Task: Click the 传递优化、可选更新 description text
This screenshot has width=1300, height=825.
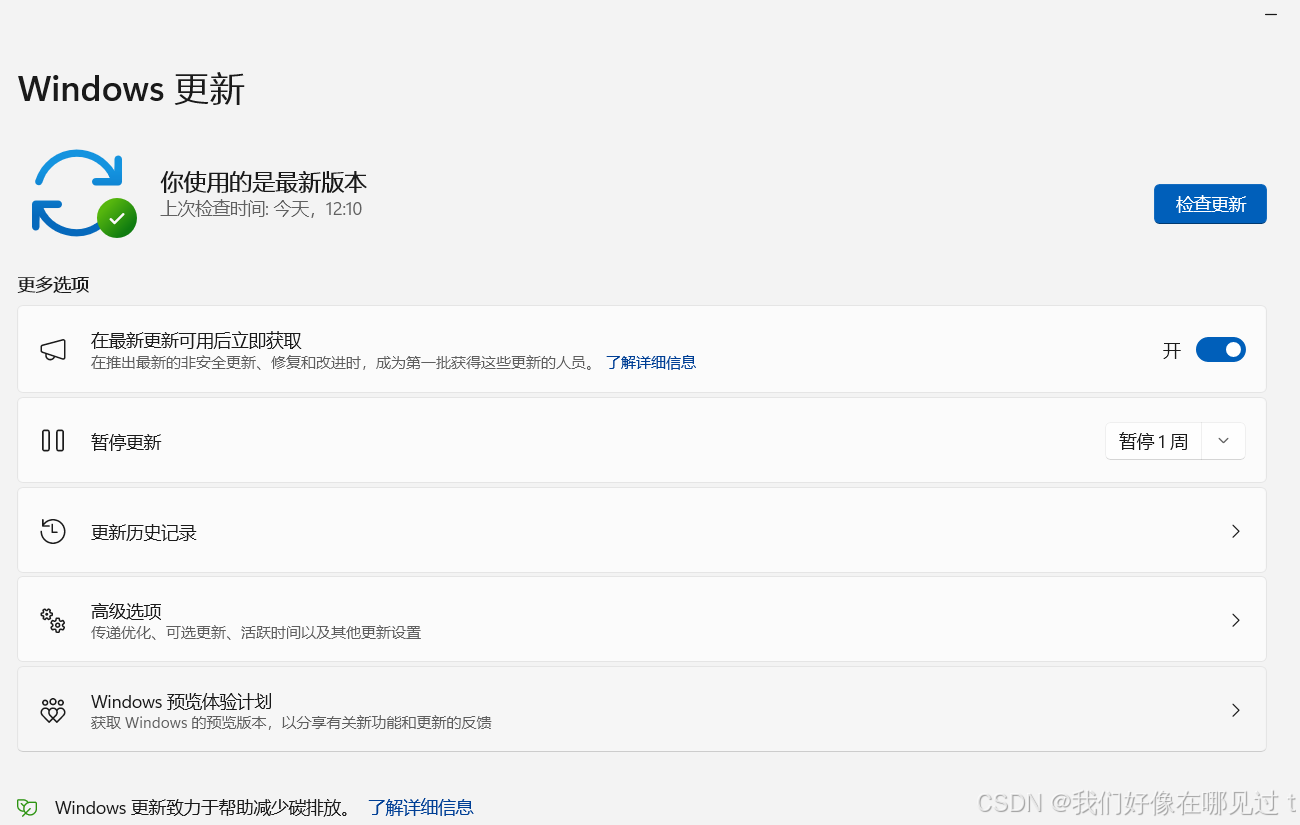Action: tap(256, 633)
